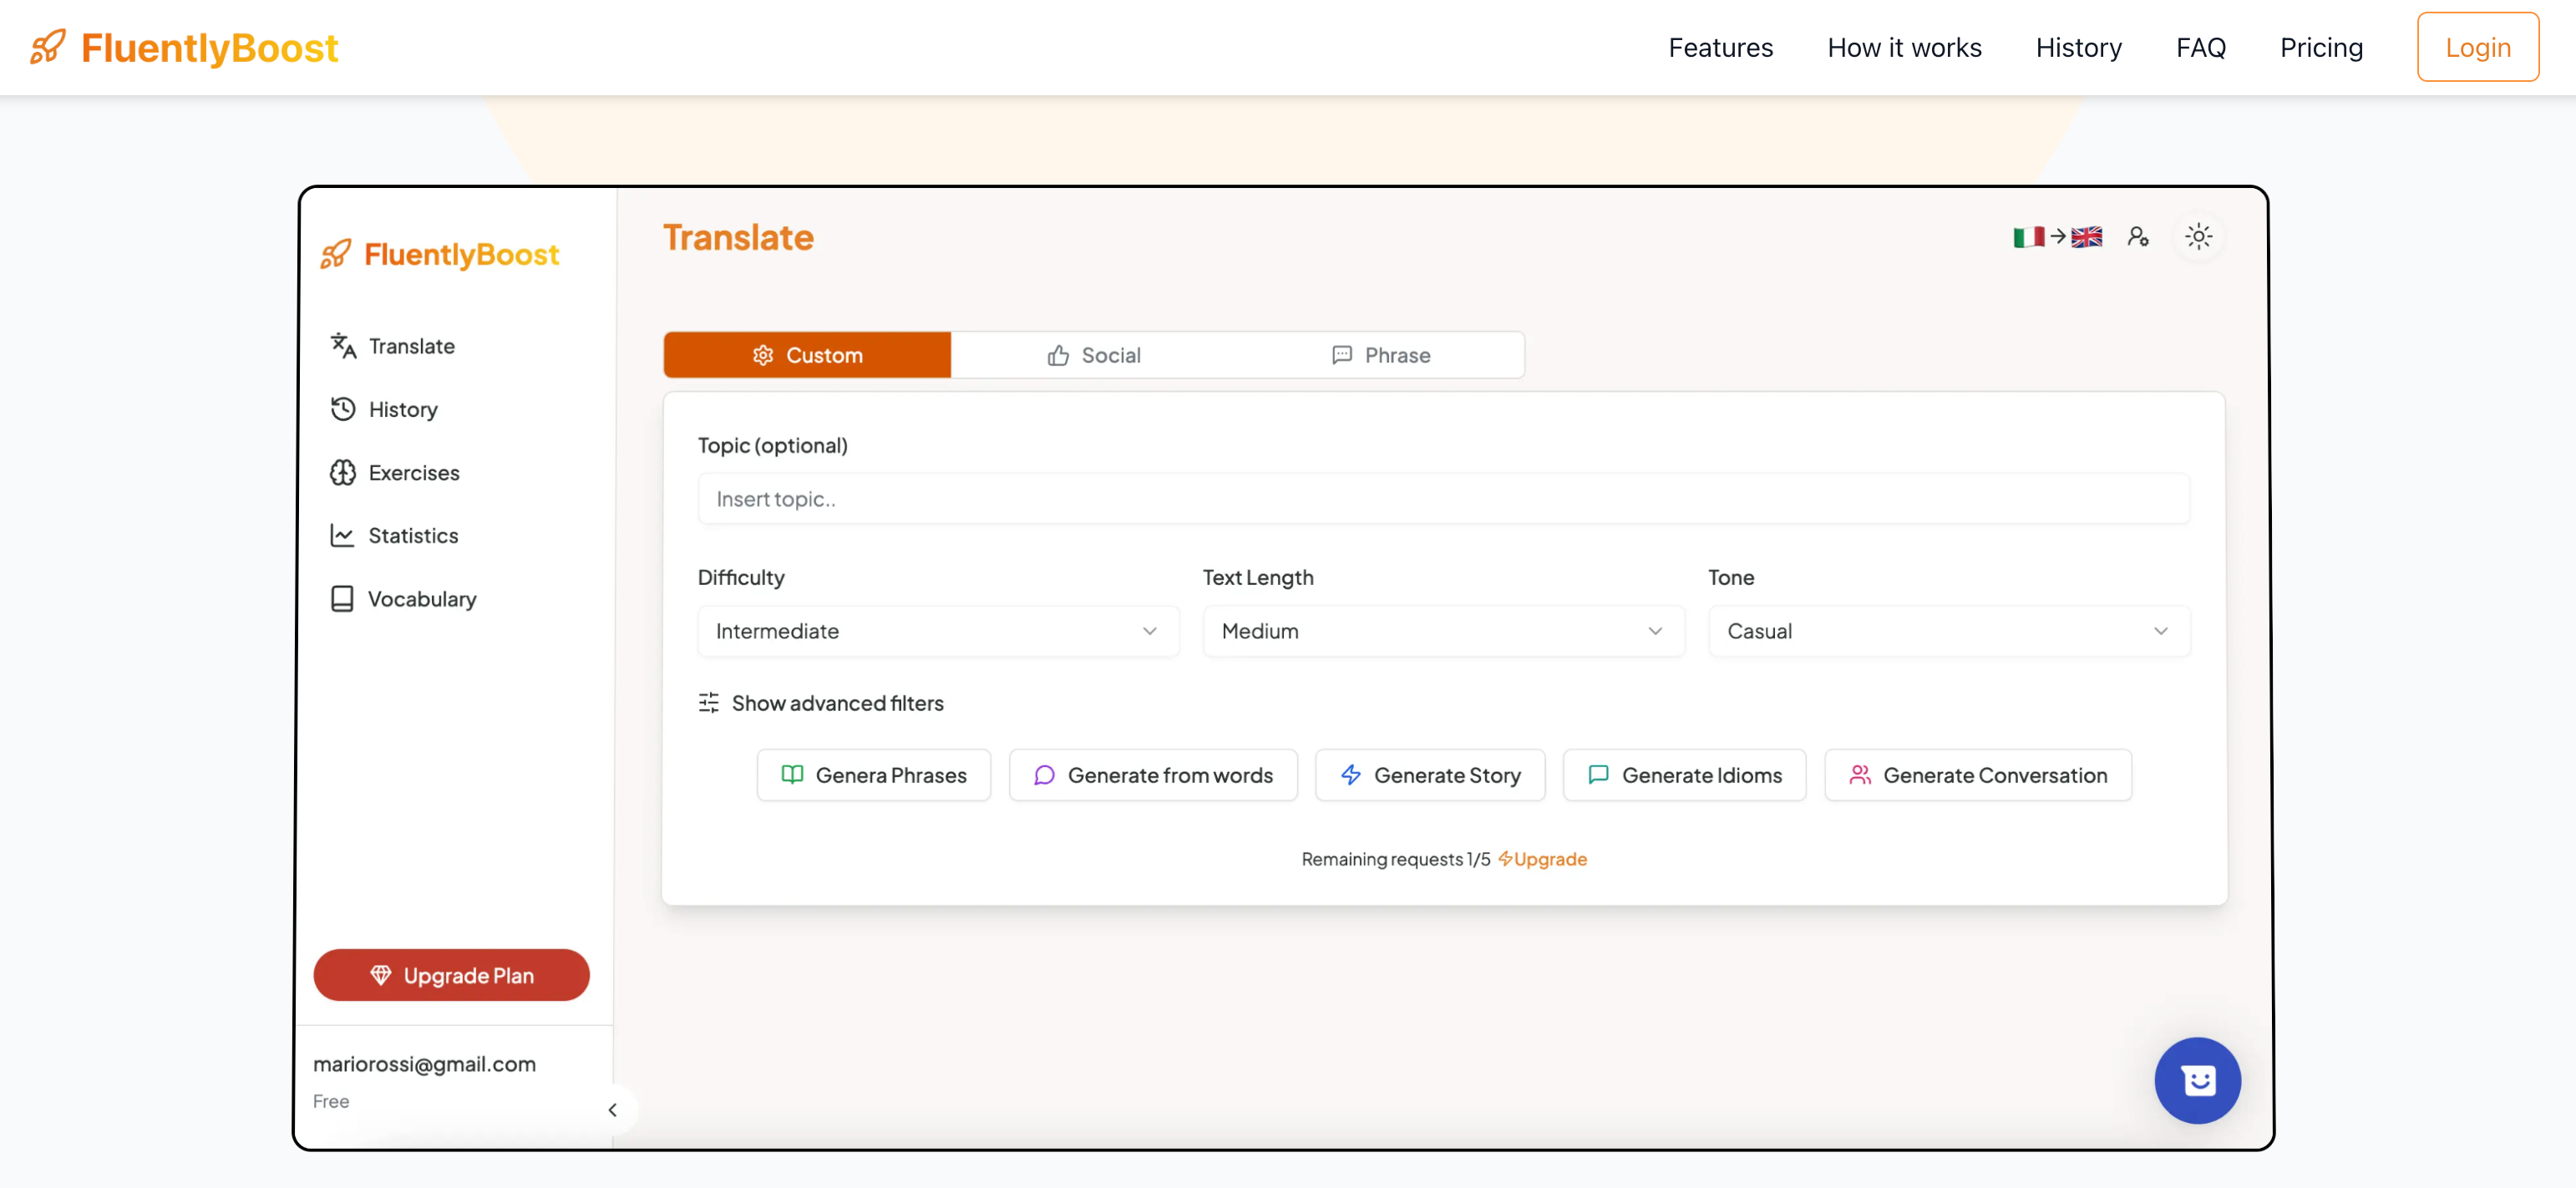Image resolution: width=2576 pixels, height=1188 pixels.
Task: Open the Difficulty dropdown
Action: [x=937, y=631]
